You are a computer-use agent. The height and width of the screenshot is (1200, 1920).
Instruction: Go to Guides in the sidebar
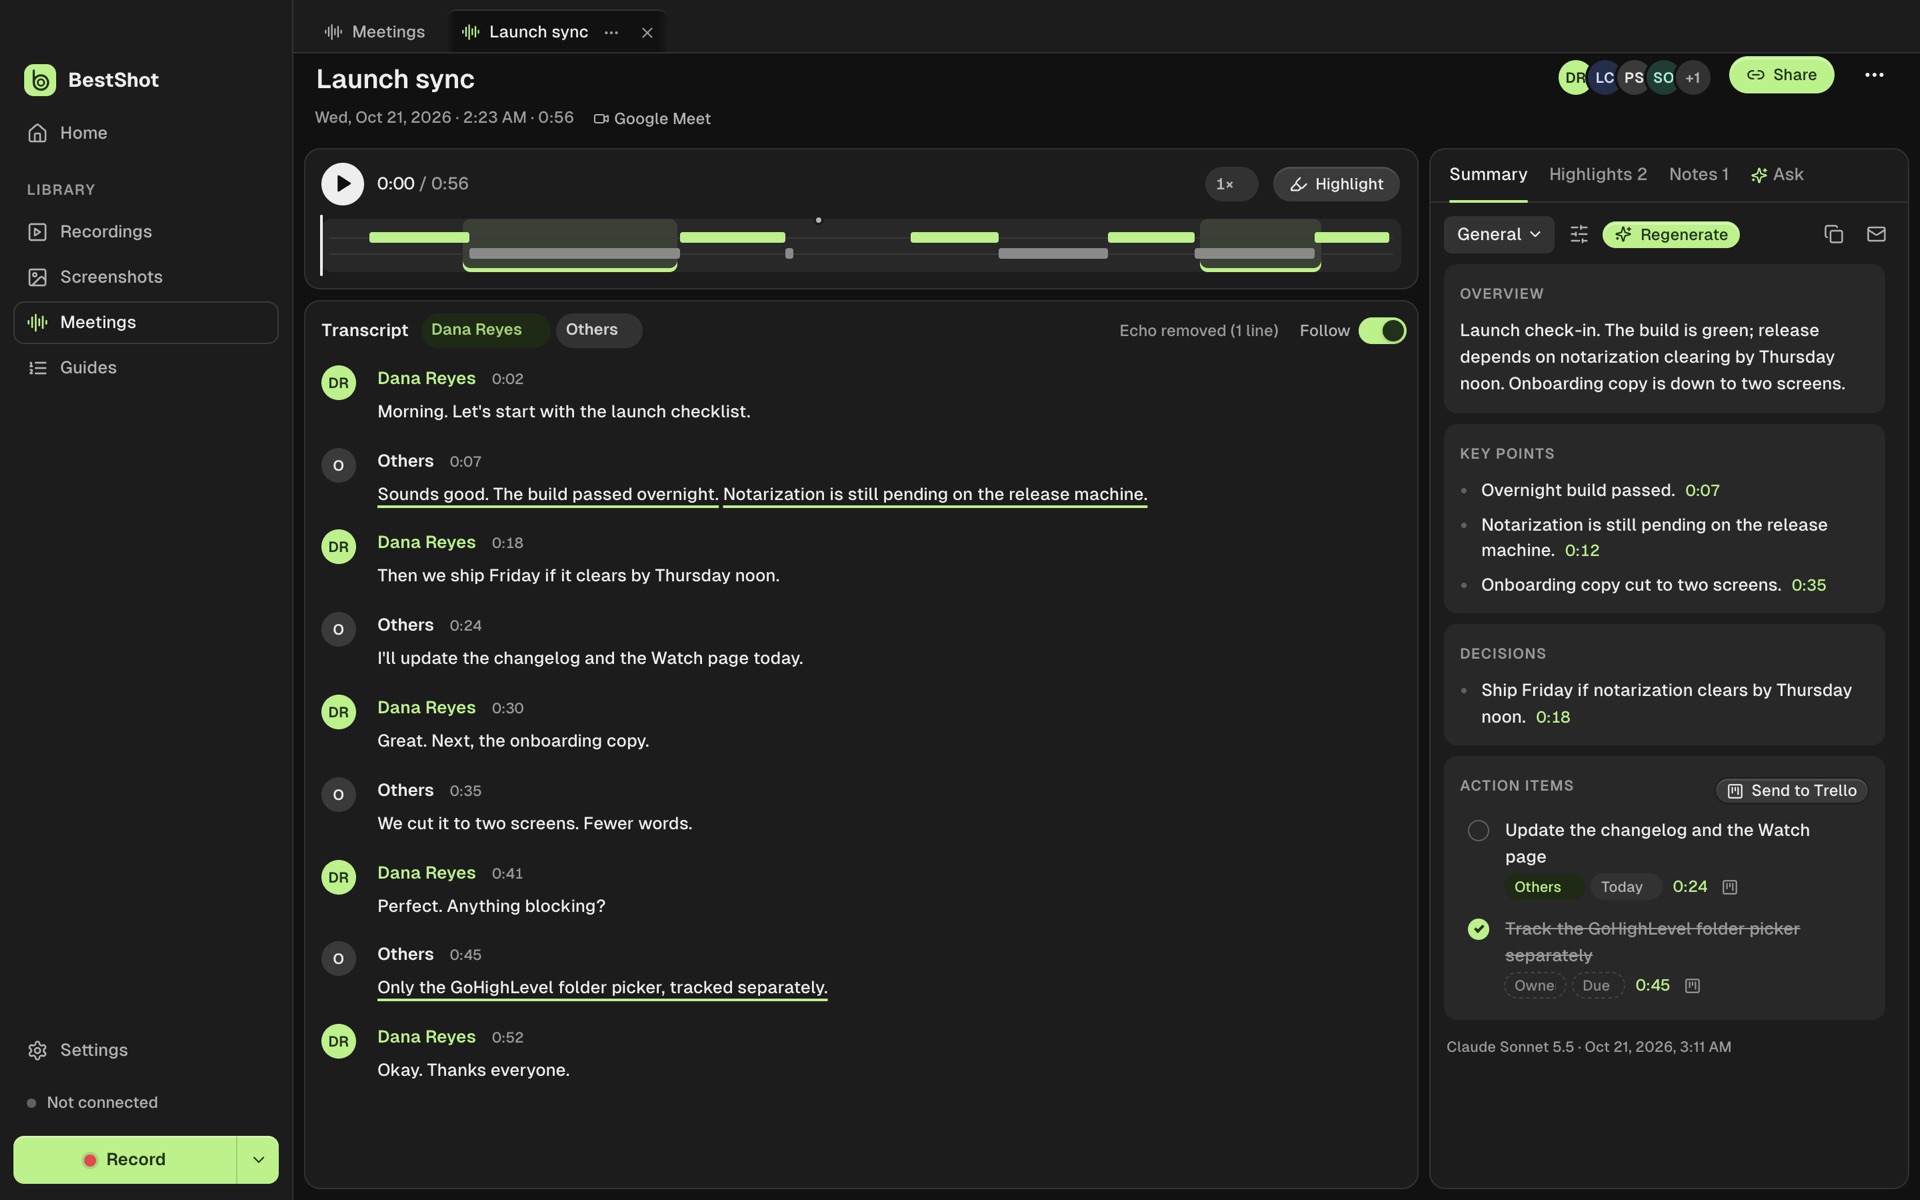click(x=146, y=368)
